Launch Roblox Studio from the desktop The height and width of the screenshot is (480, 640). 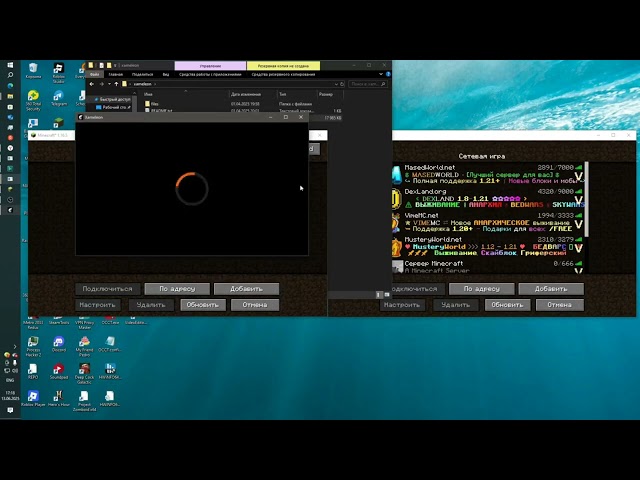tap(58, 73)
